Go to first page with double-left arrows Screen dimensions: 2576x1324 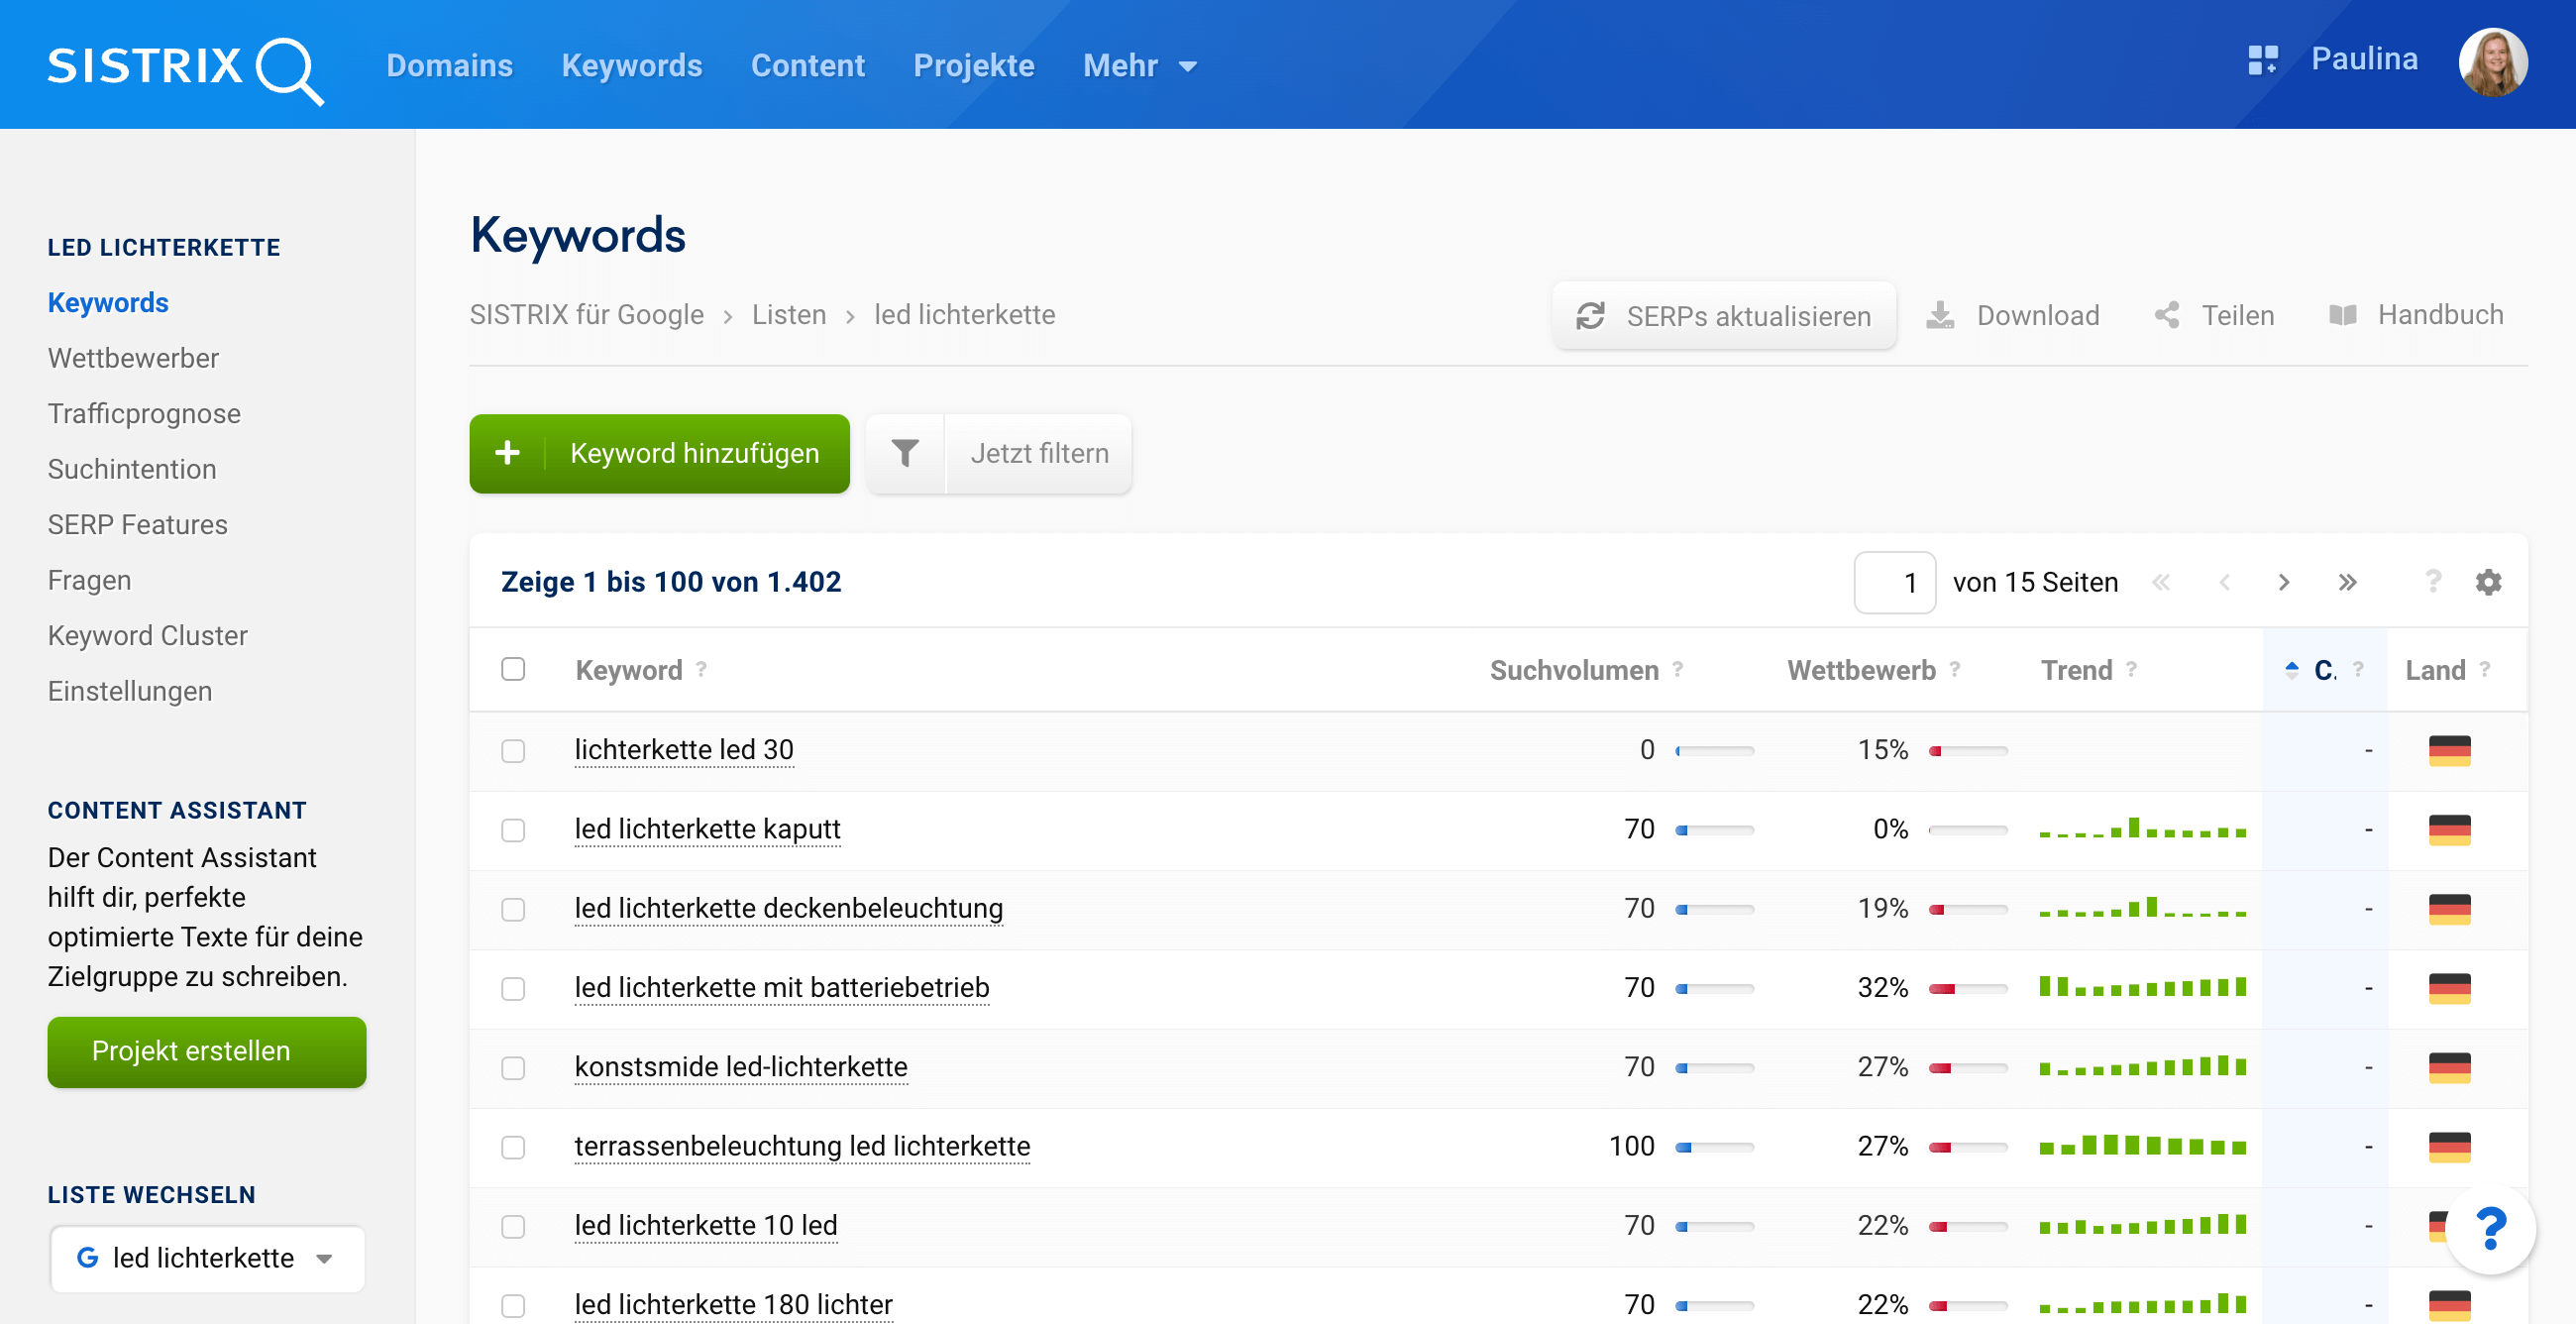coord(2160,582)
